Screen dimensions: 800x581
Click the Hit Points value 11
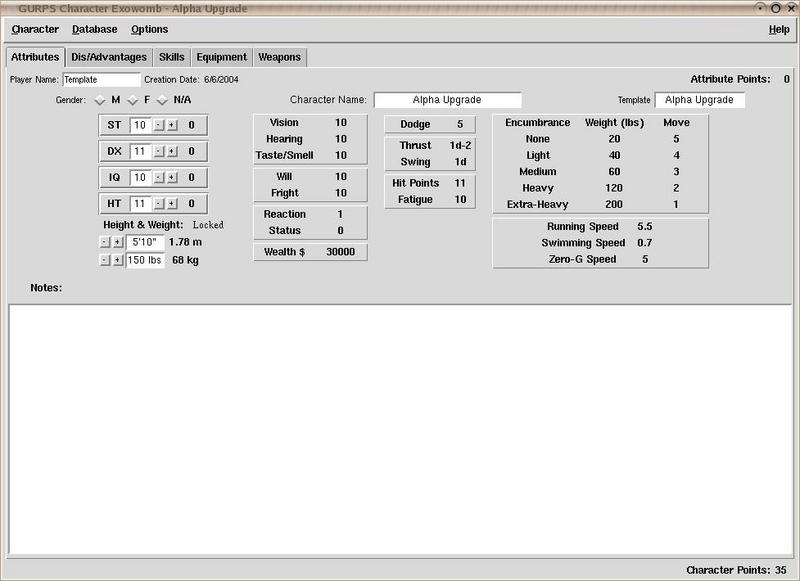460,183
